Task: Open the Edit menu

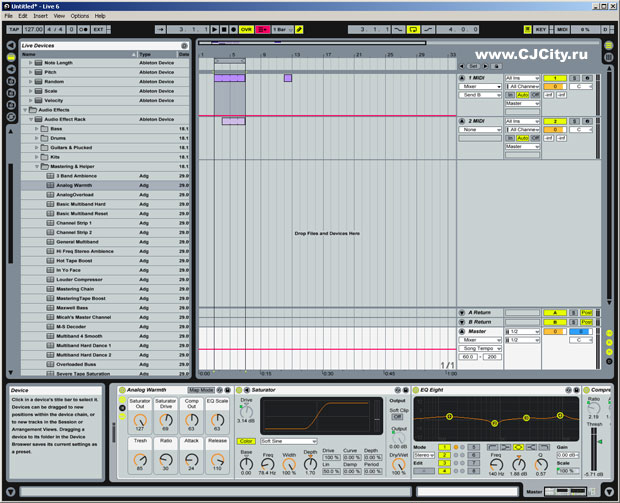Action: tap(23, 16)
